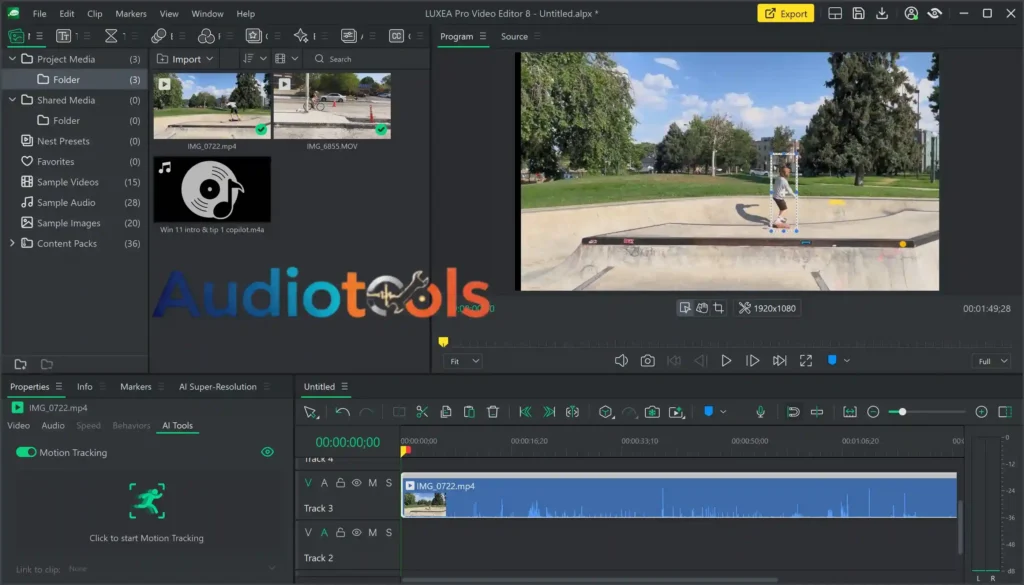Click the workspace layout icon in title bar
This screenshot has width=1024, height=585.
pos(835,14)
